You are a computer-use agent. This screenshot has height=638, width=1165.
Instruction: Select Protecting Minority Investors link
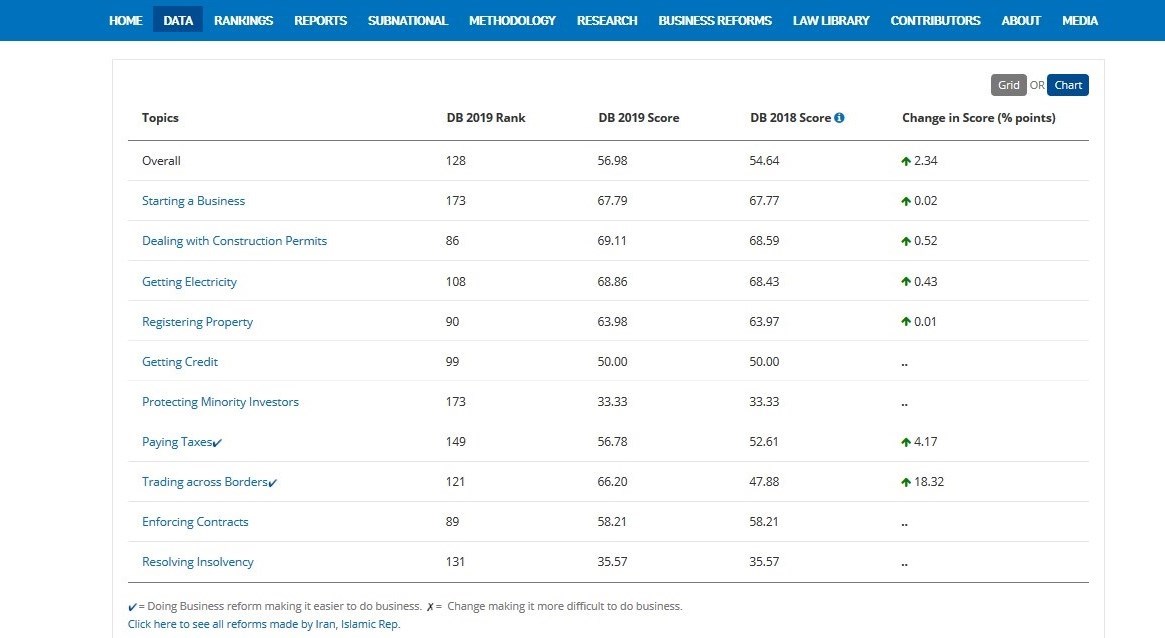tap(220, 402)
